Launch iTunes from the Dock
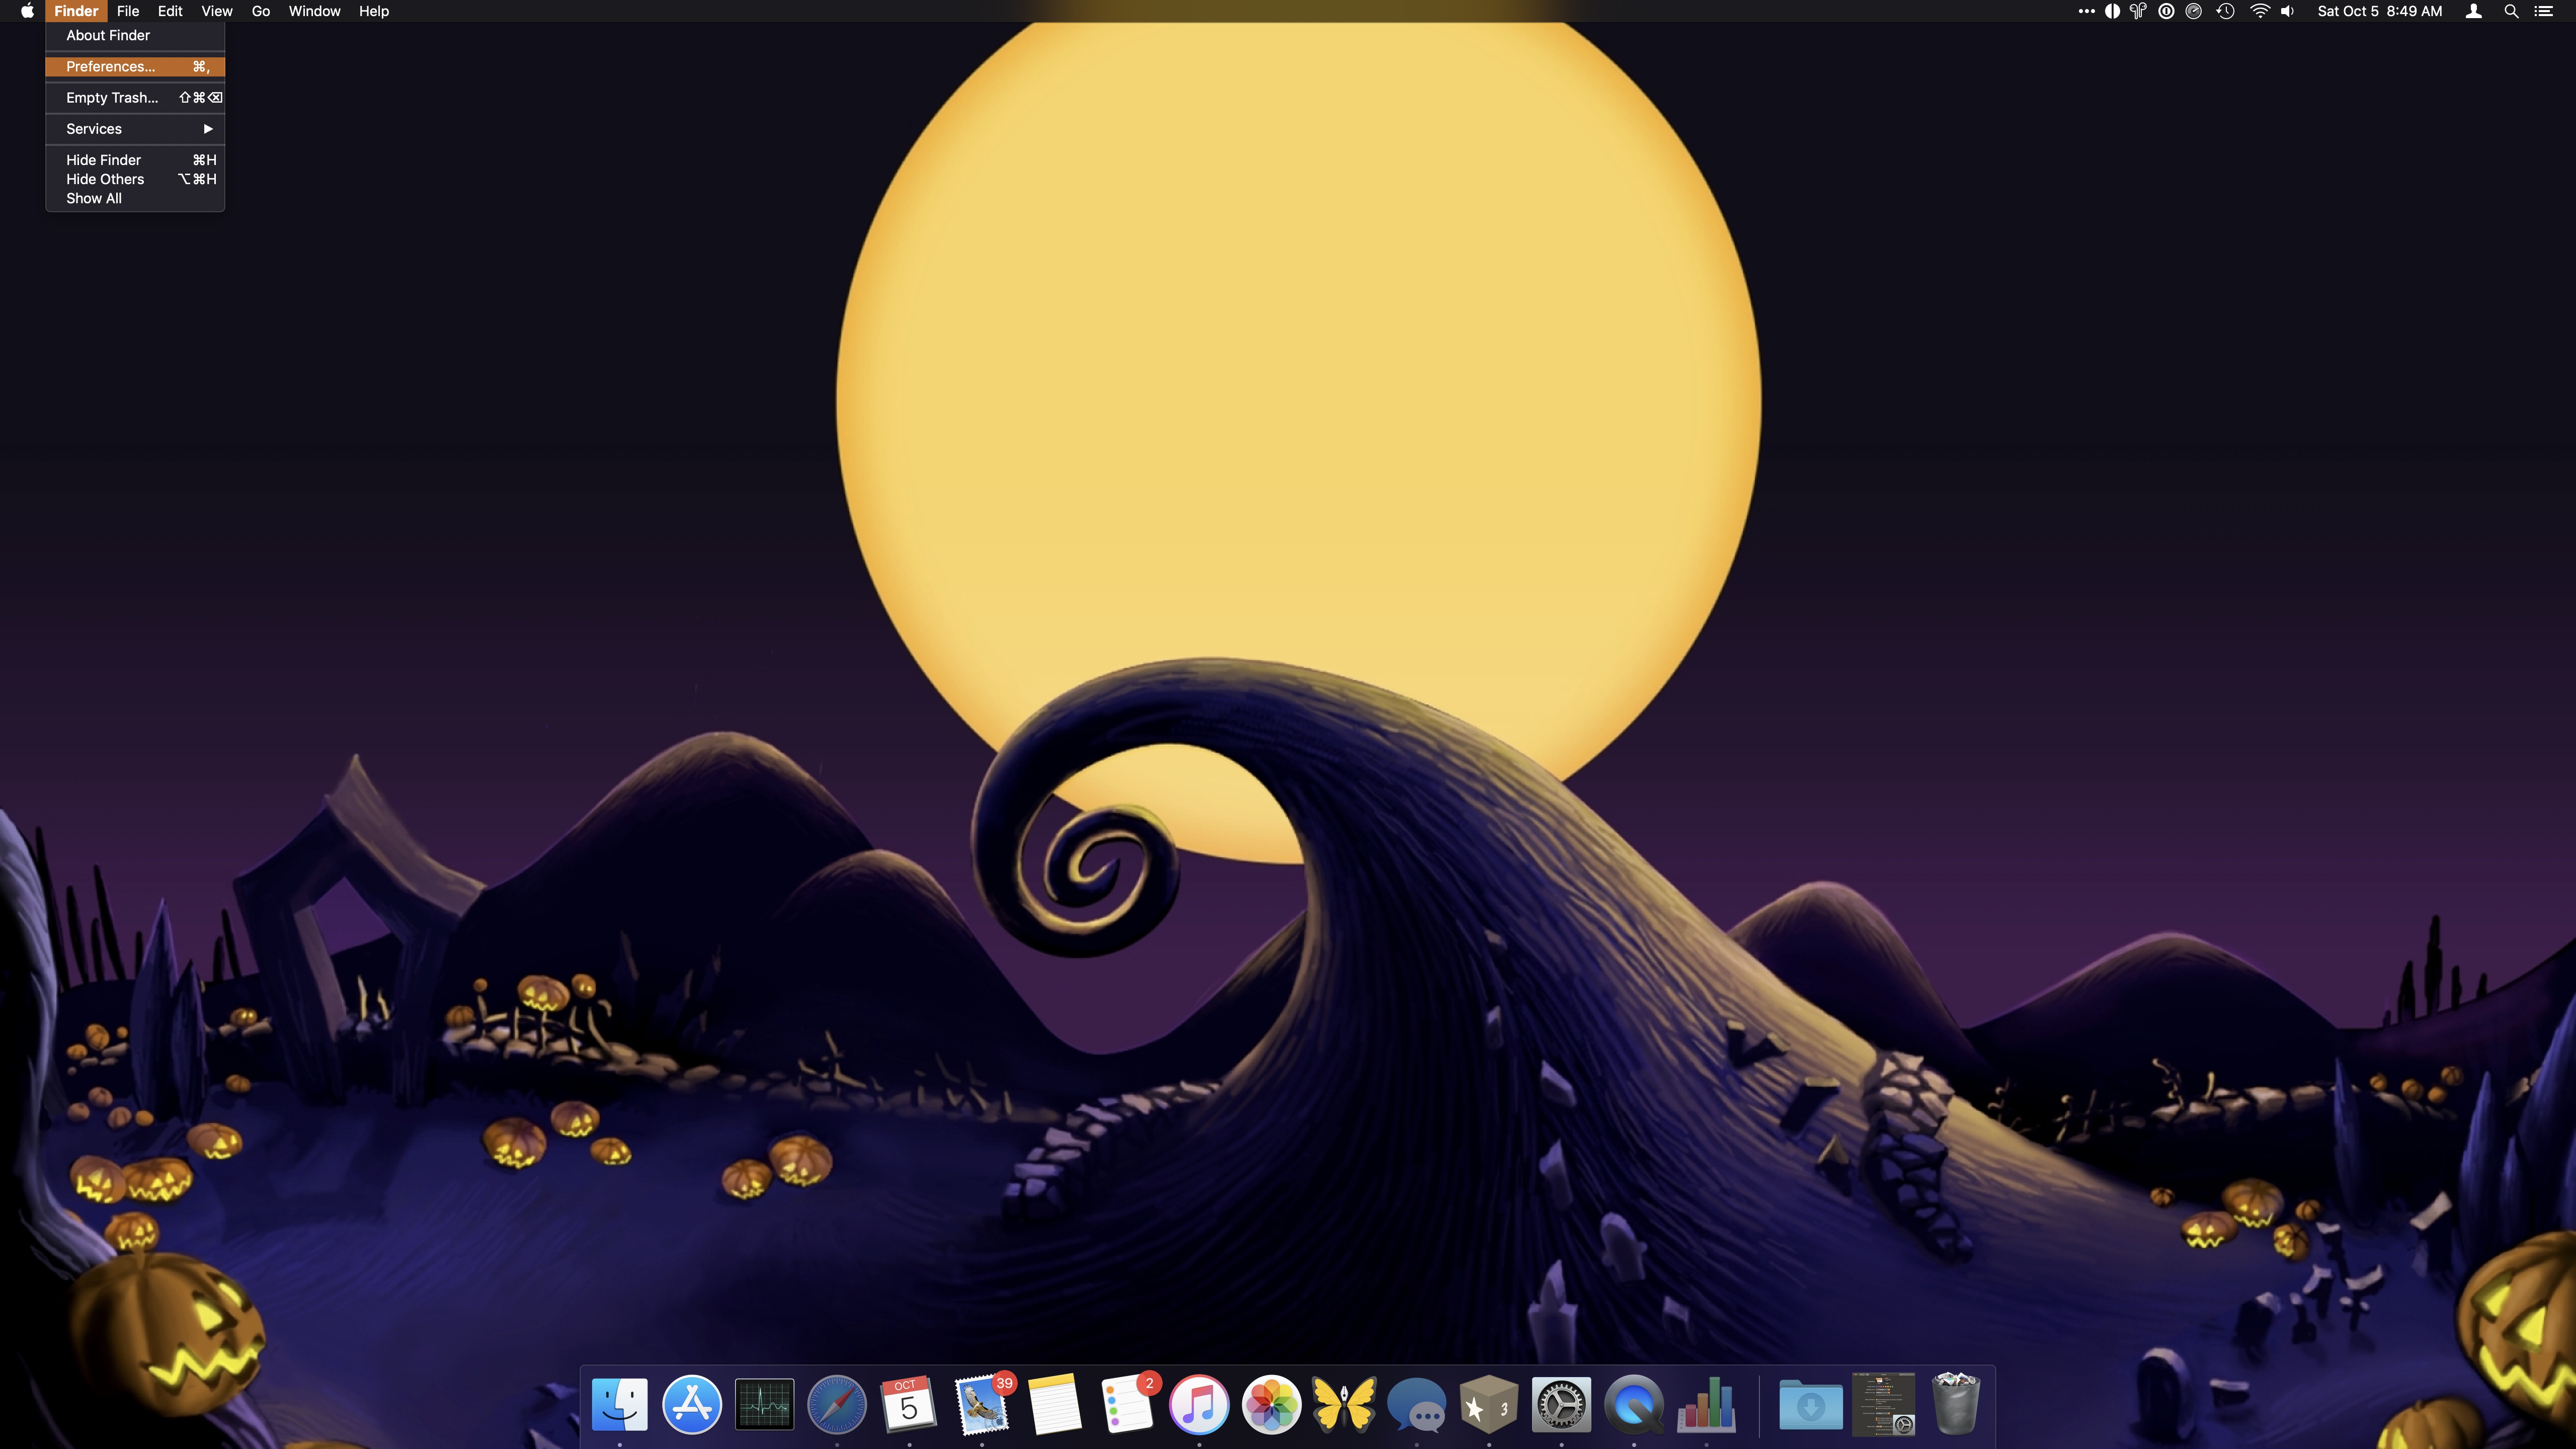Screen dimensions: 2576x1449 (1199, 1404)
